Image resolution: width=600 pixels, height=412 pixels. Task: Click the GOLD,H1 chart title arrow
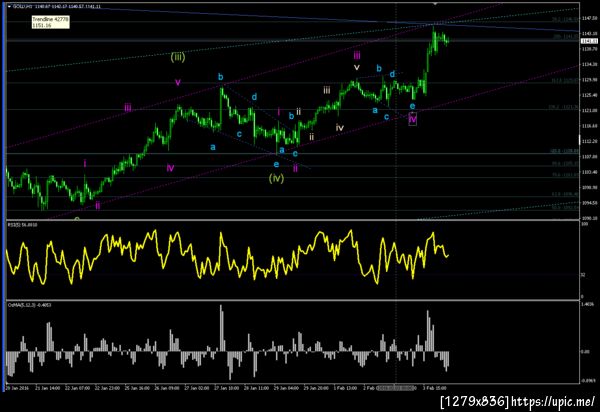pyautogui.click(x=10, y=7)
